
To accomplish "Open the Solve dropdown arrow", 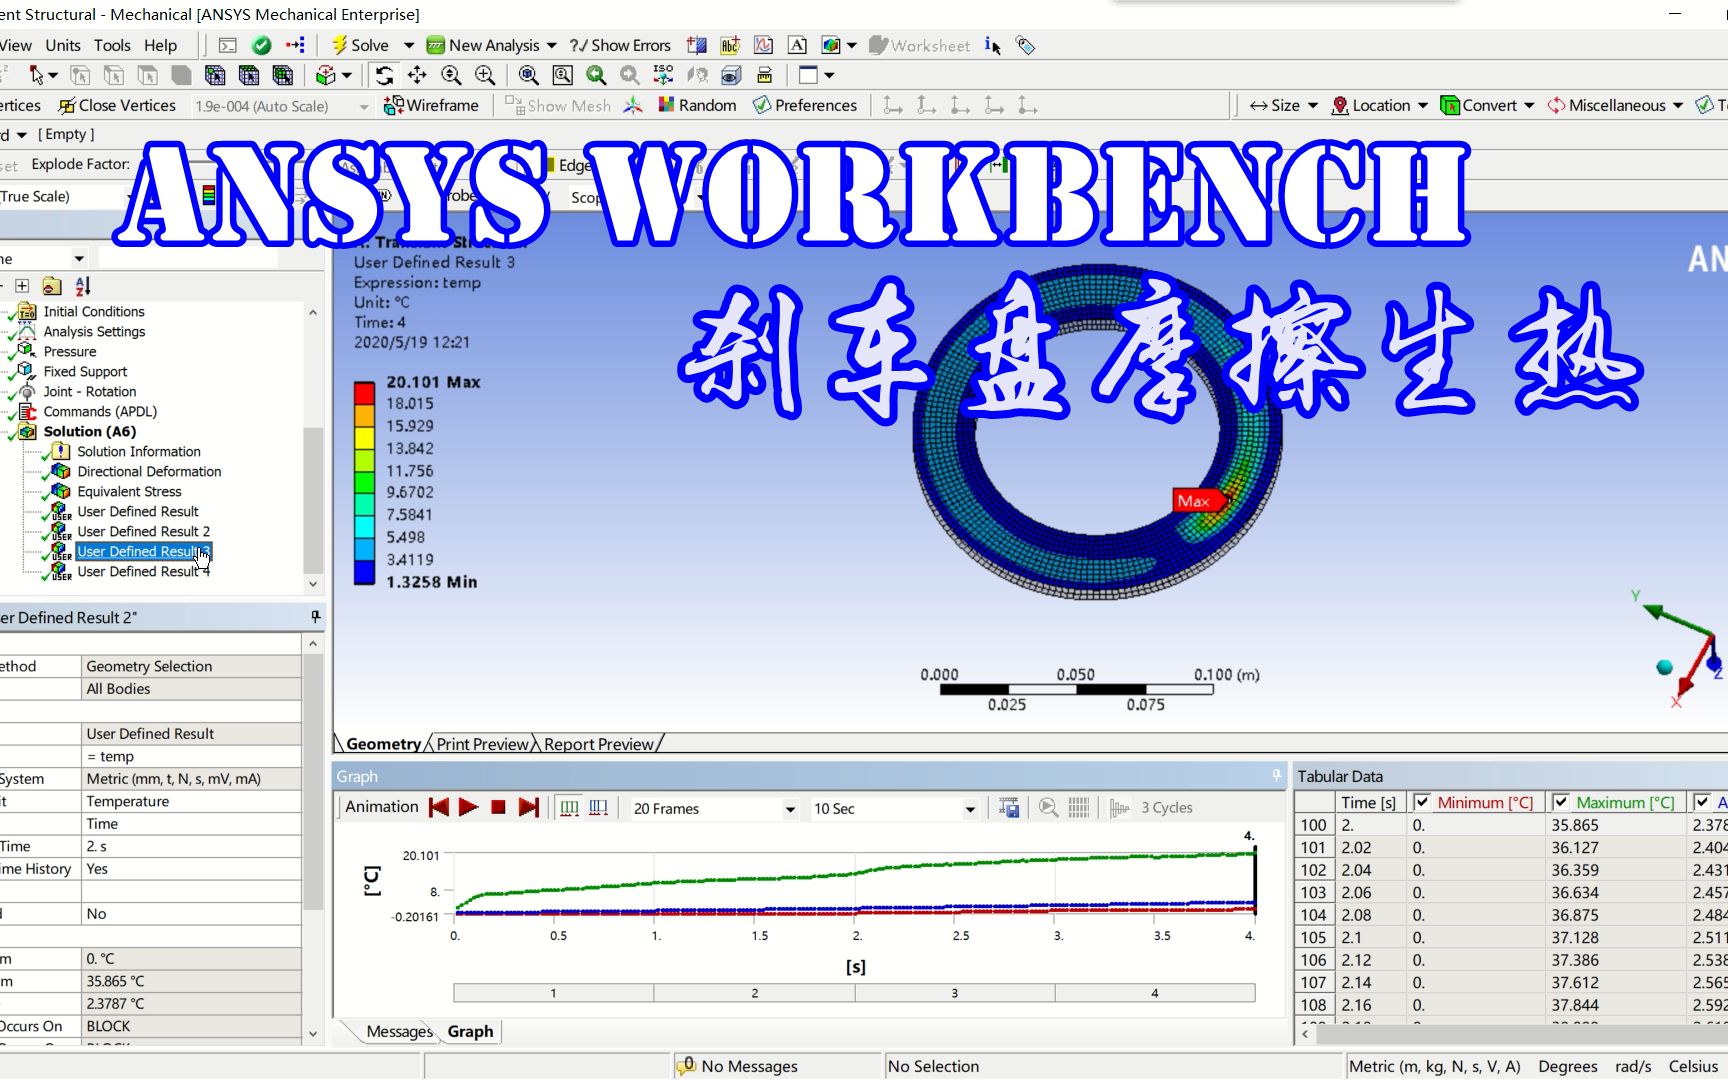I will pyautogui.click(x=408, y=45).
